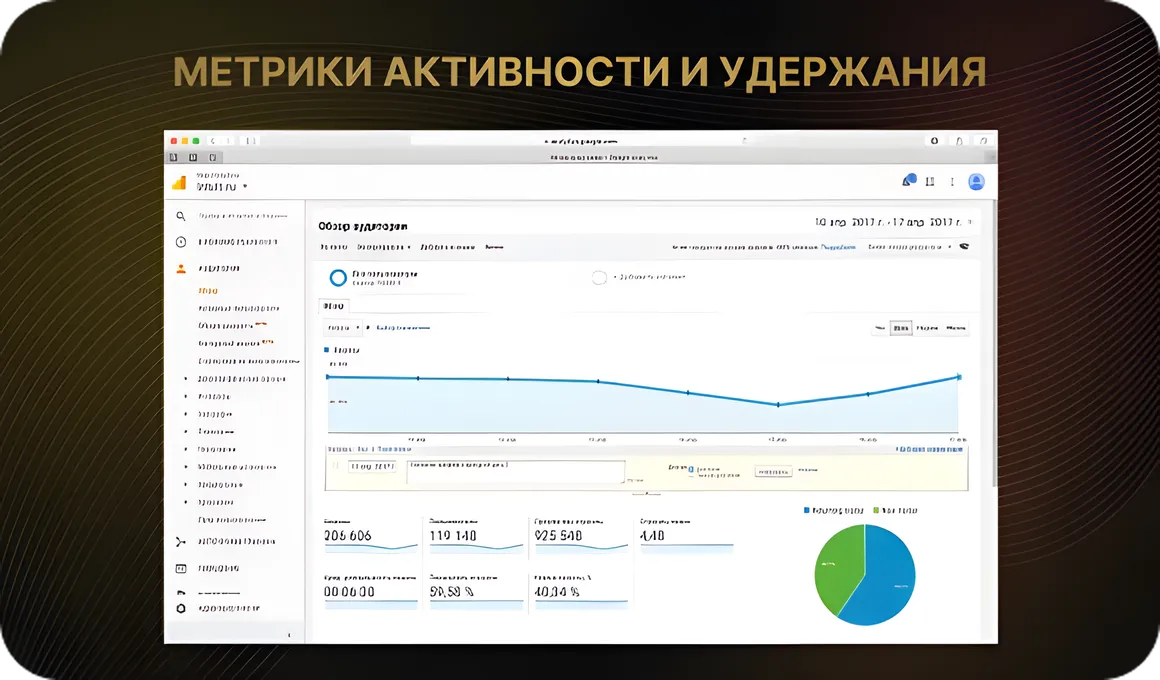Click the last data point on the line chart
1160x680 pixels.
(x=959, y=377)
